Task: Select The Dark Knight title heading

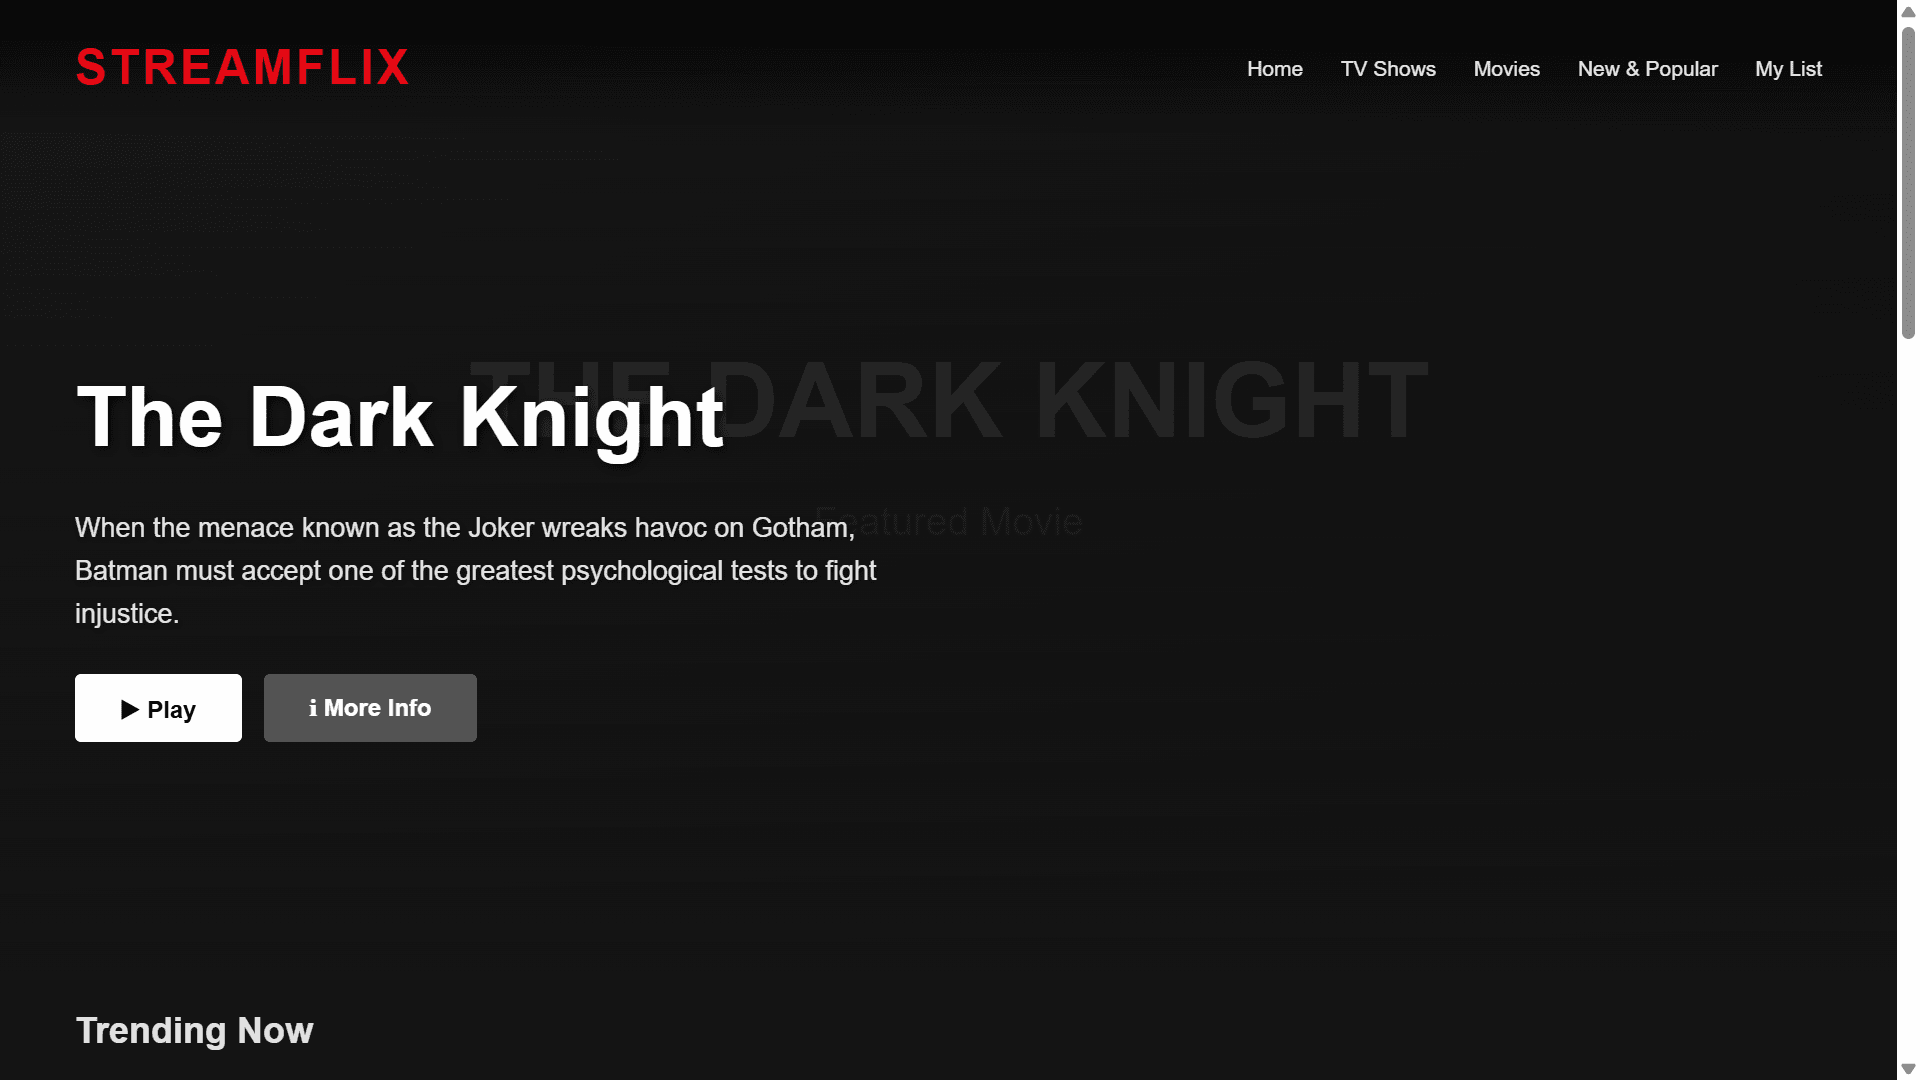Action: coord(399,417)
